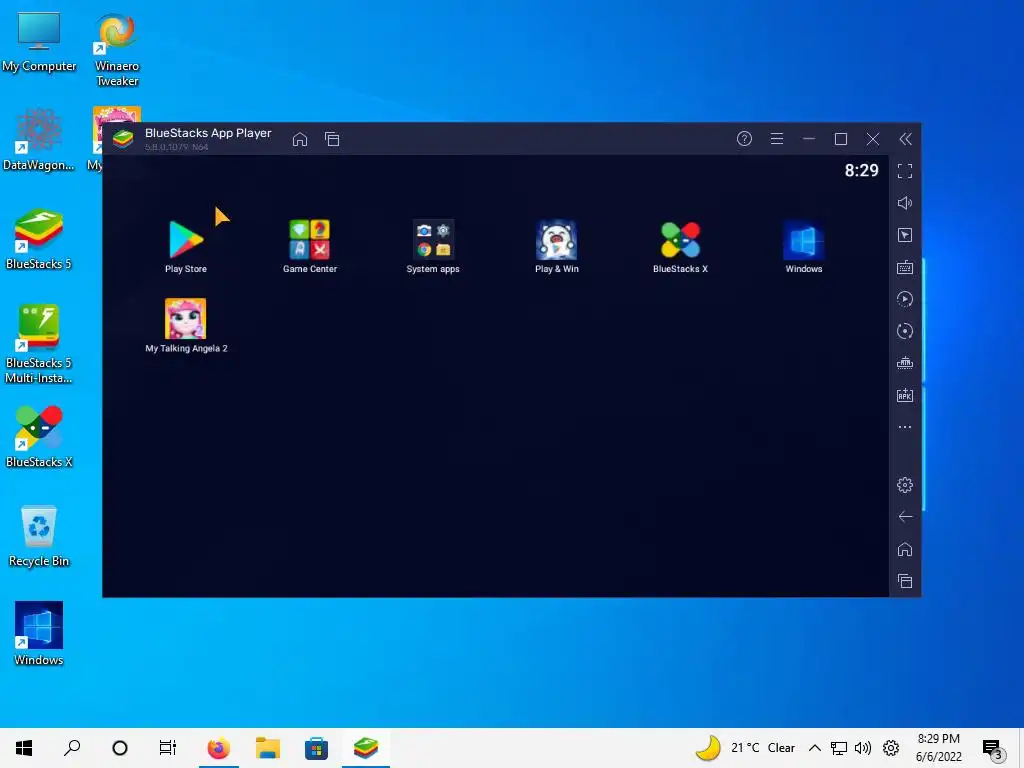Image resolution: width=1024 pixels, height=768 pixels.
Task: Select BlueStacks 5 desktop shortcut
Action: [39, 240]
